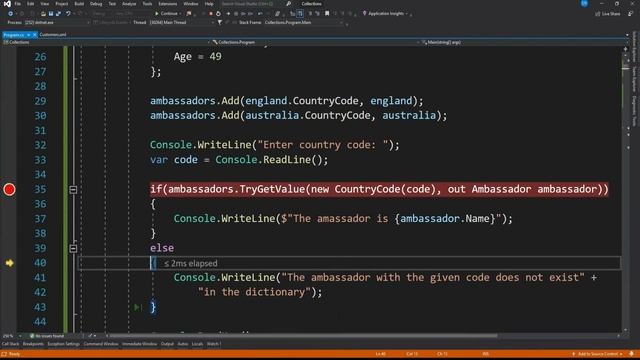Open the Locals bottom tab

[x=197, y=344]
